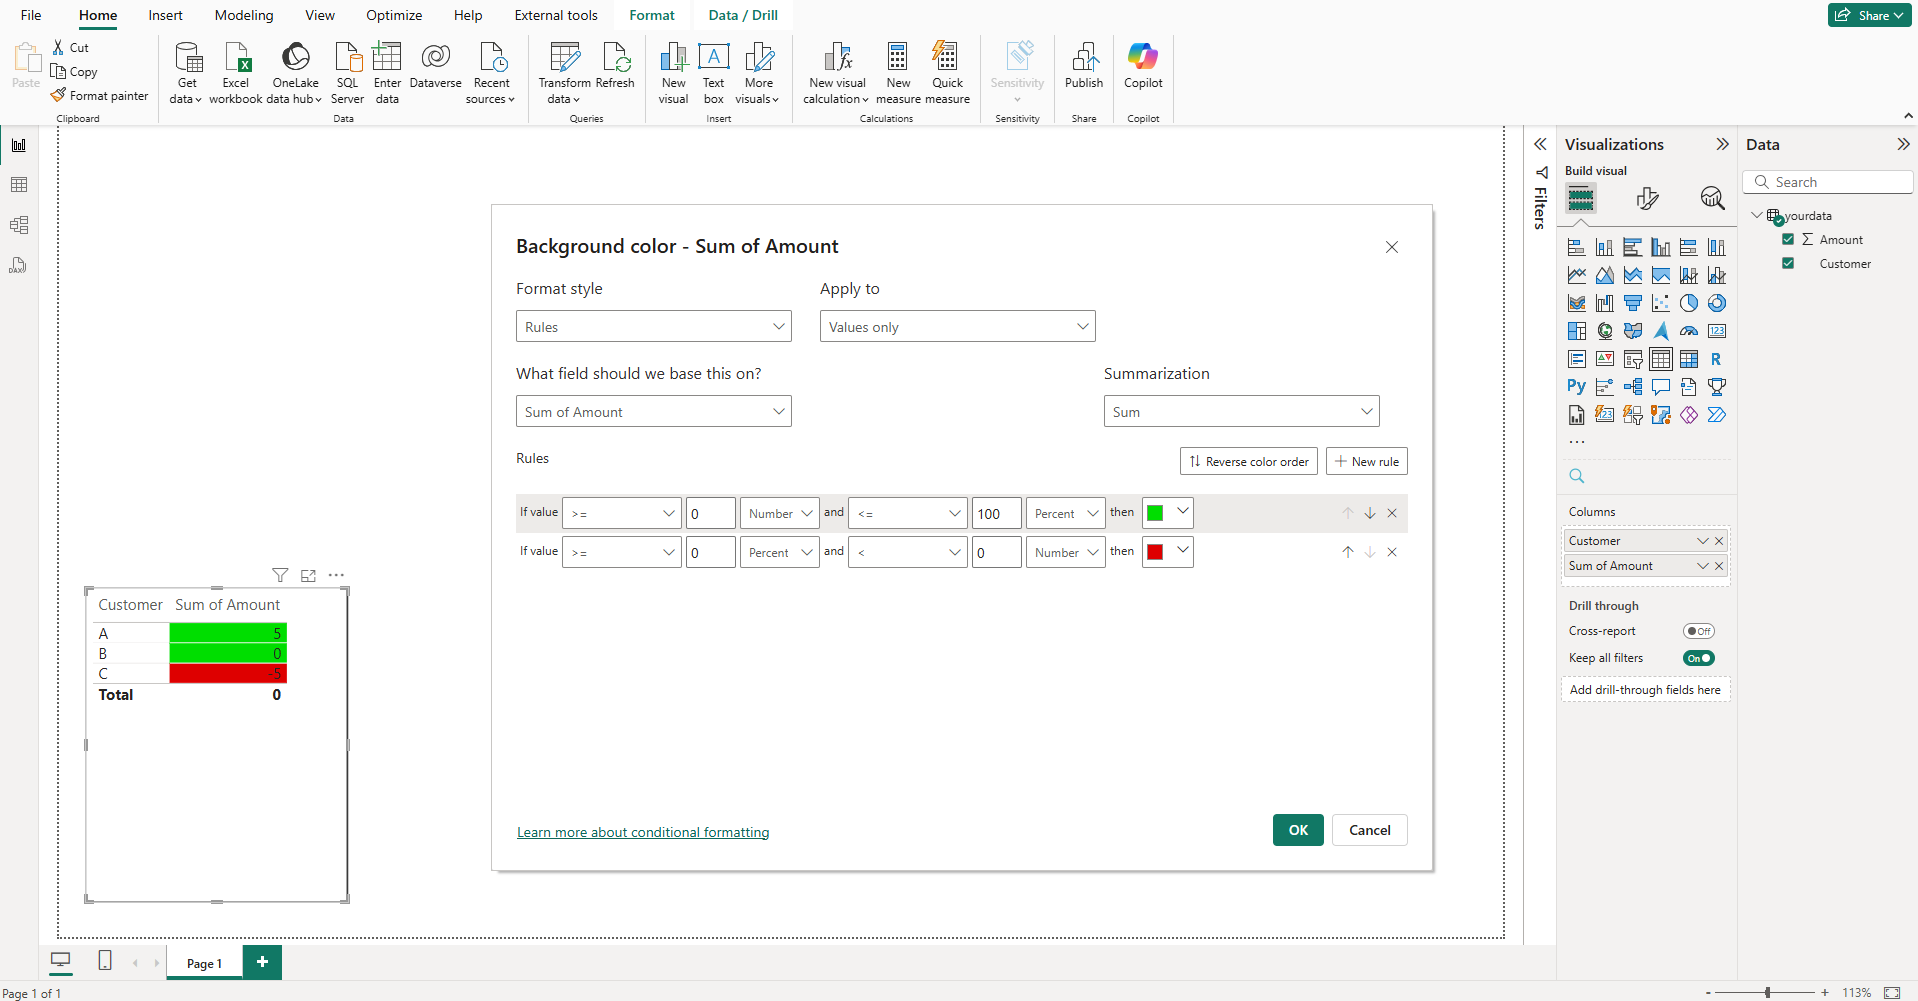This screenshot has height=1001, width=1918.
Task: Open Format visual tab in Visualizations pane
Action: [1647, 198]
